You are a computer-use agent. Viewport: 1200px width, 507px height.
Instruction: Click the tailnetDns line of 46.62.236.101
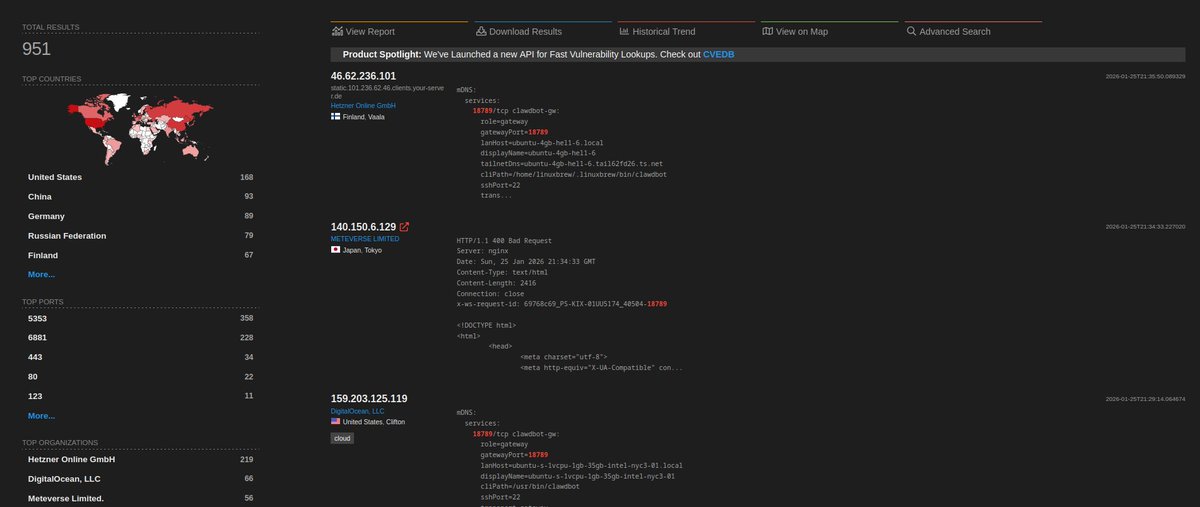click(571, 163)
